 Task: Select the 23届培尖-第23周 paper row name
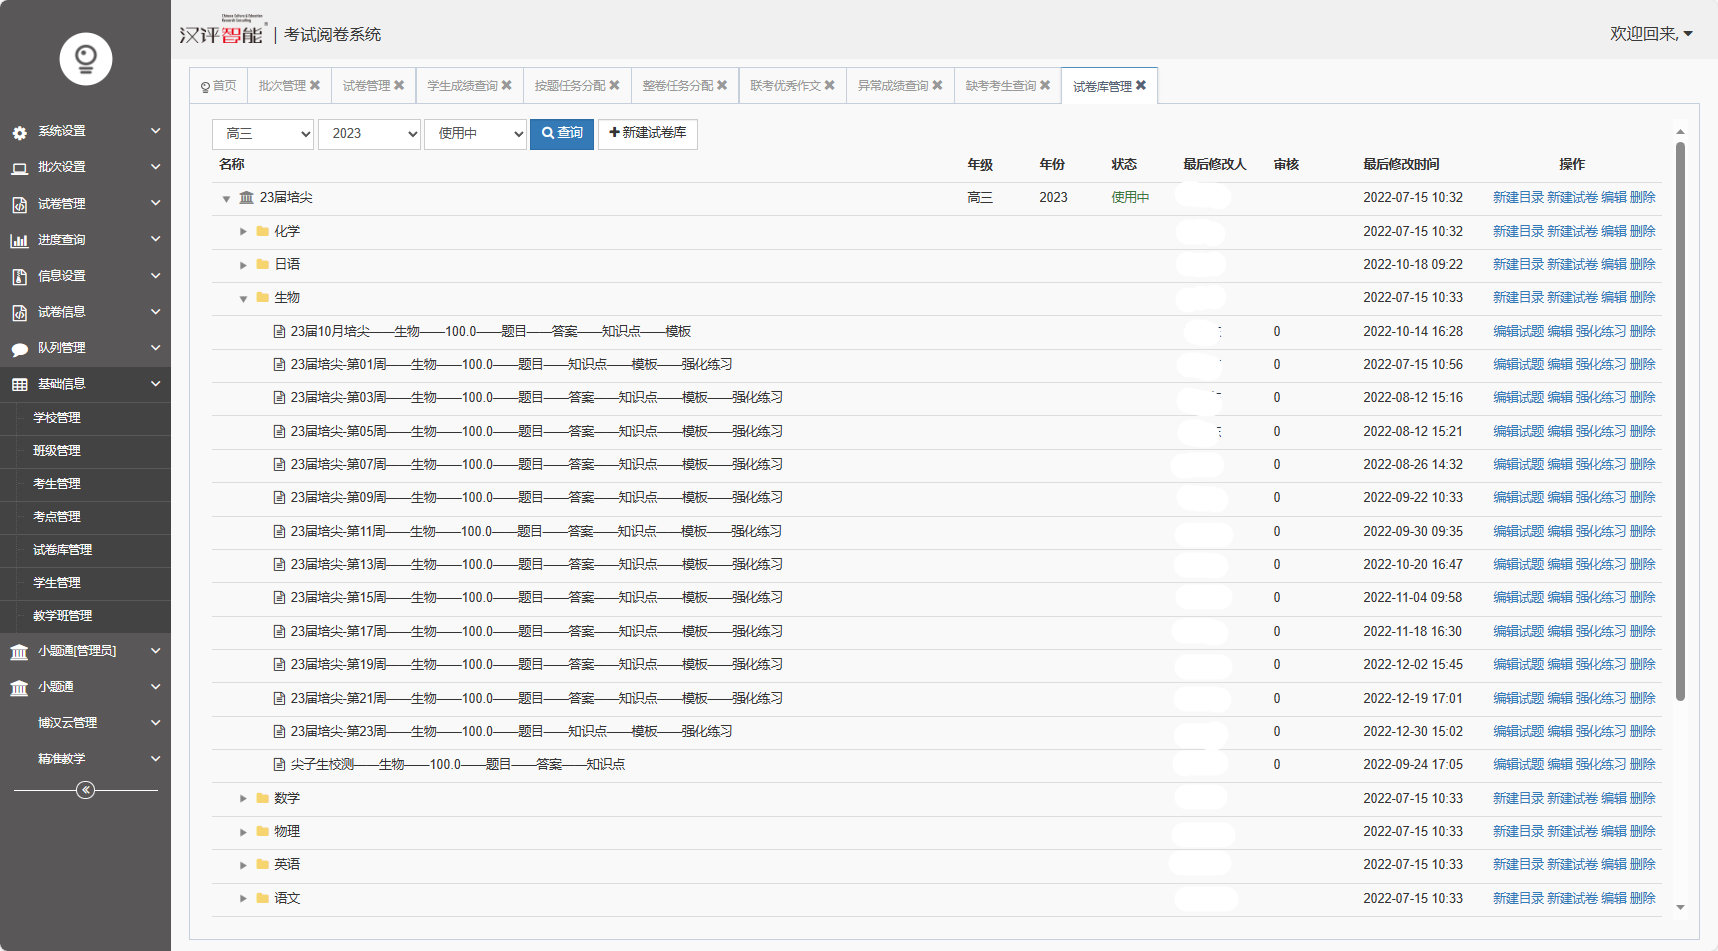tap(511, 731)
